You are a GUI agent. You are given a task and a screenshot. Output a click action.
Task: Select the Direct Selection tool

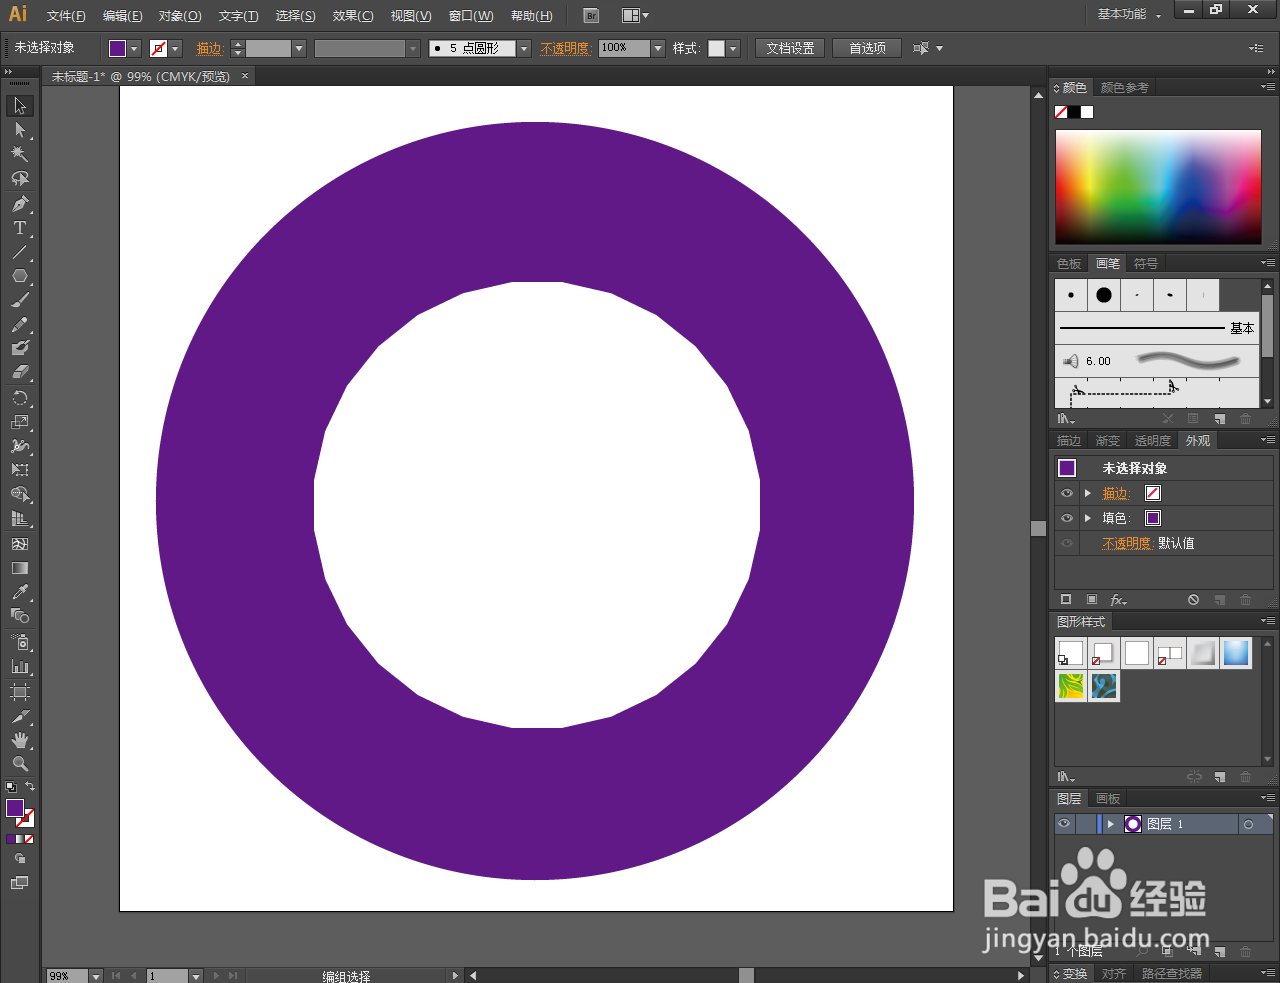click(20, 130)
